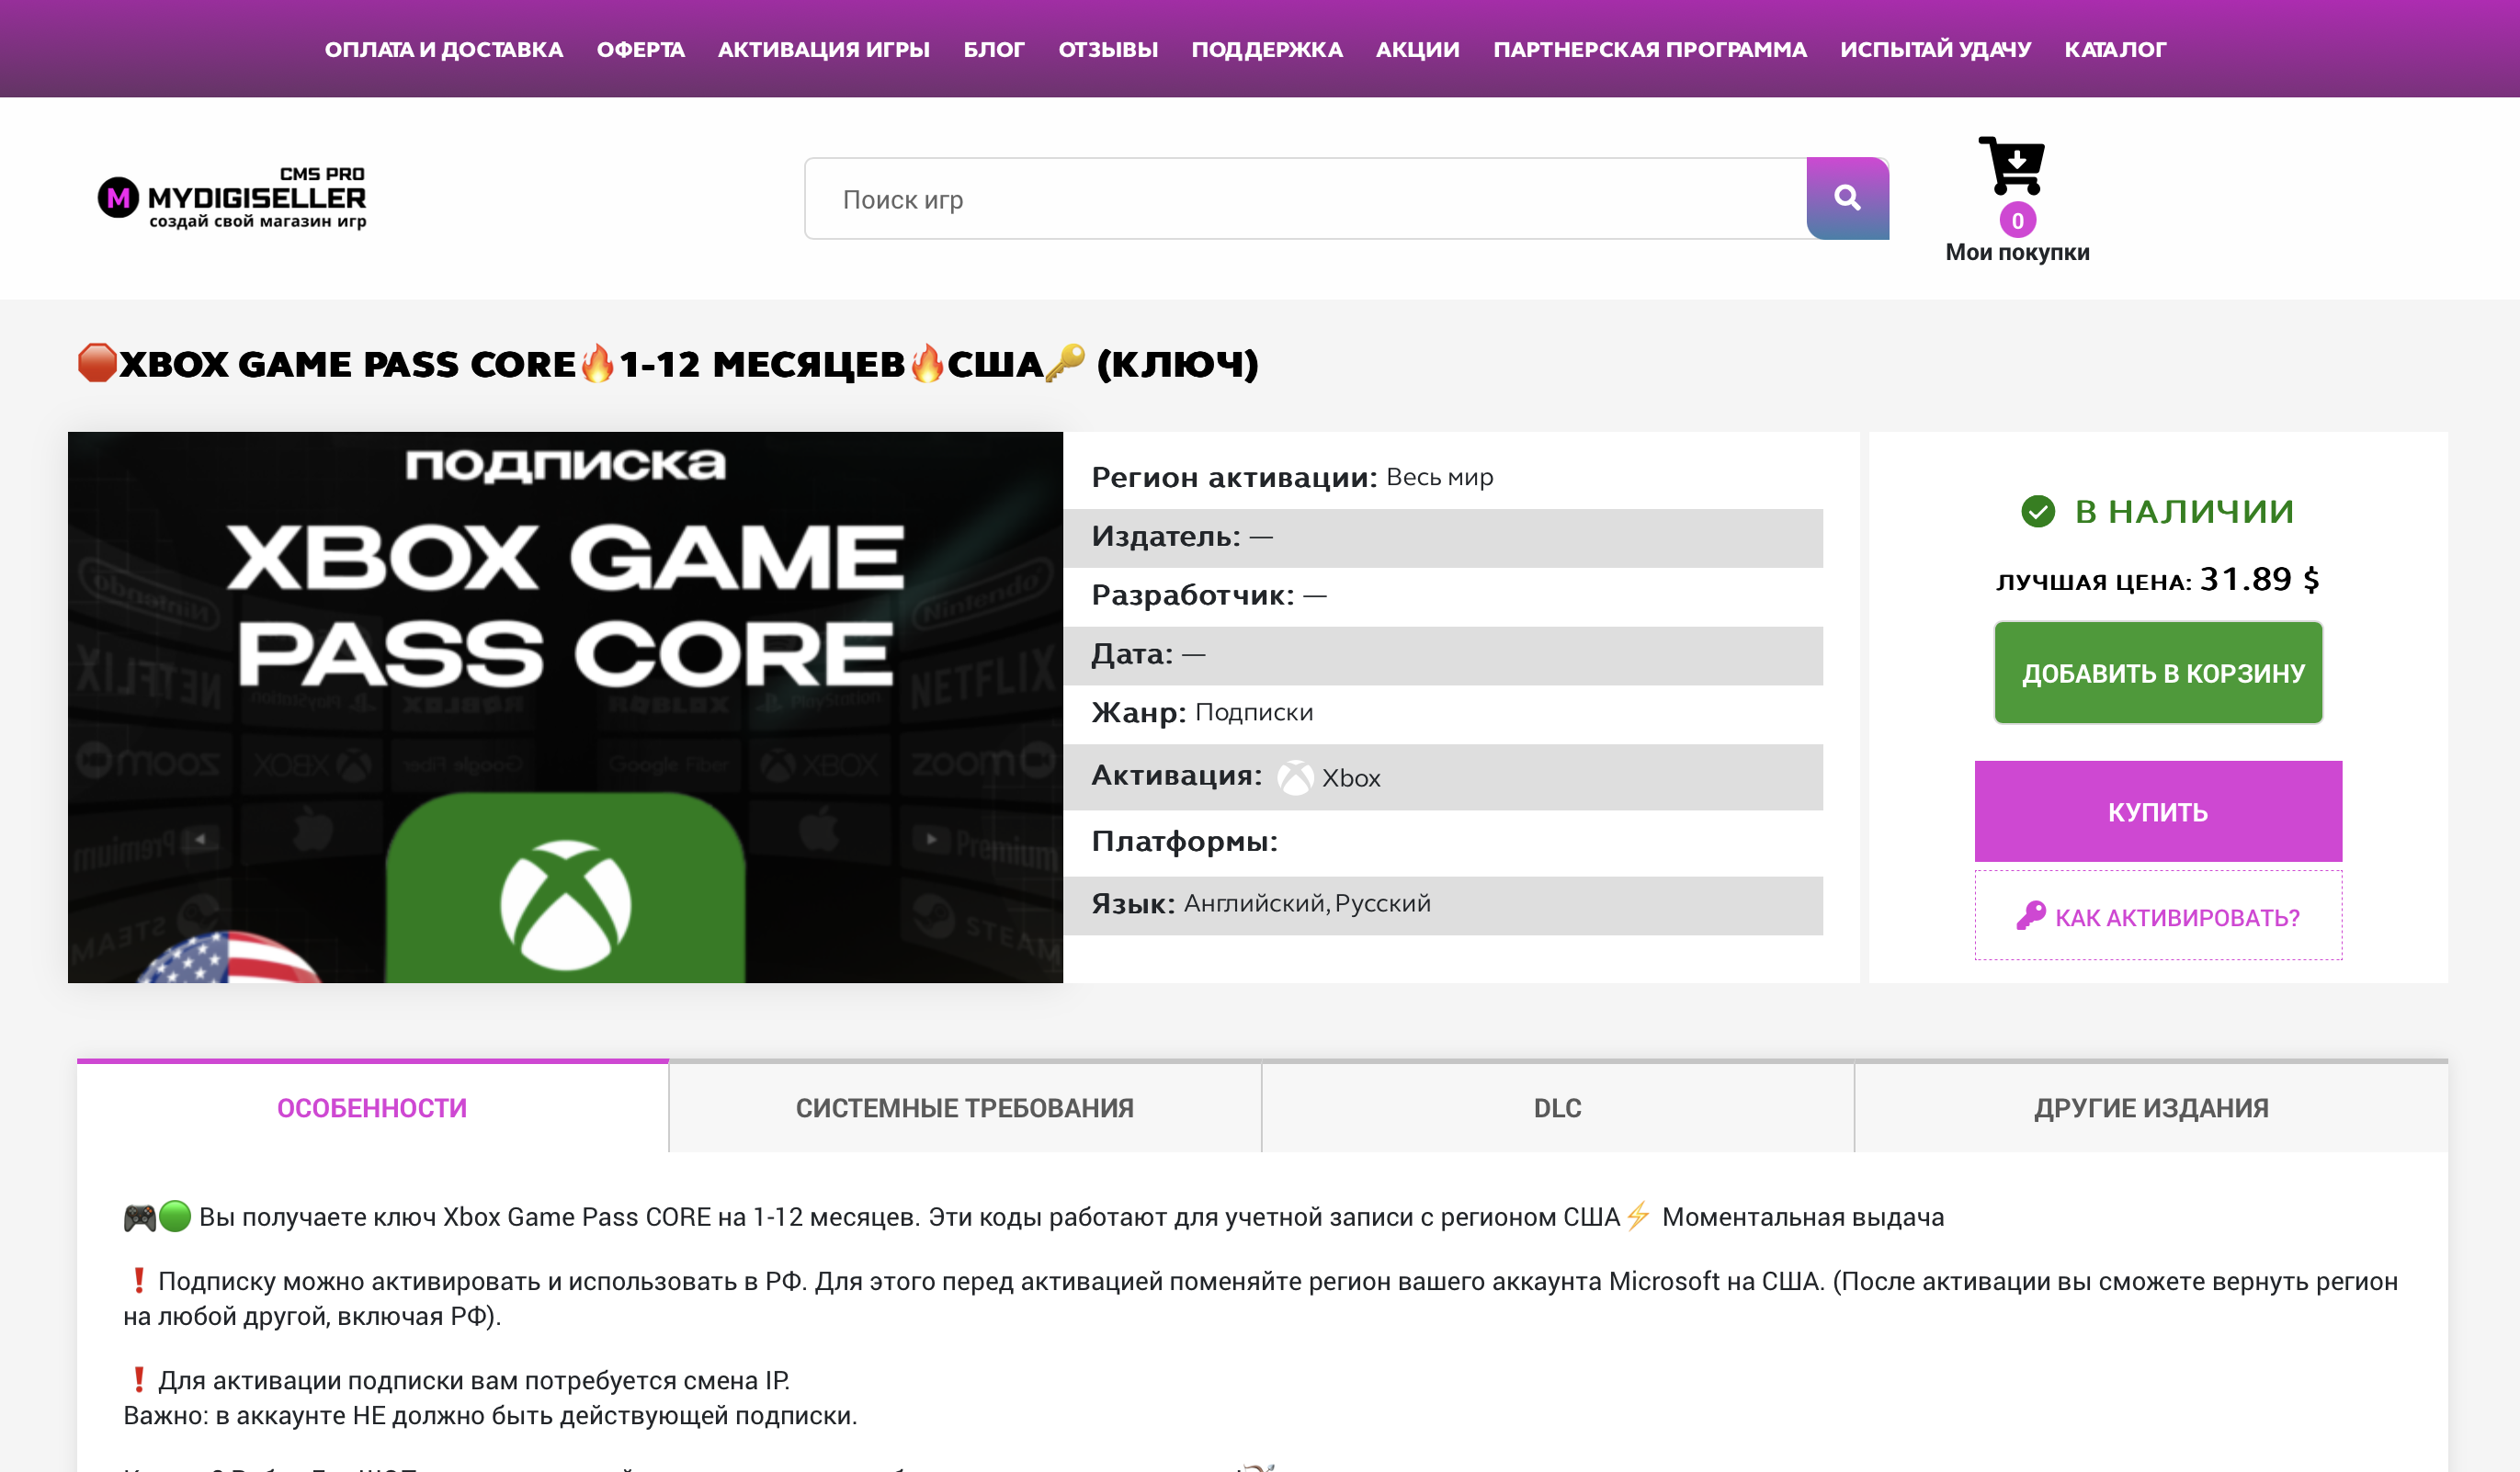The width and height of the screenshot is (2520, 1472).
Task: Open the Оферта page
Action: tap(640, 49)
